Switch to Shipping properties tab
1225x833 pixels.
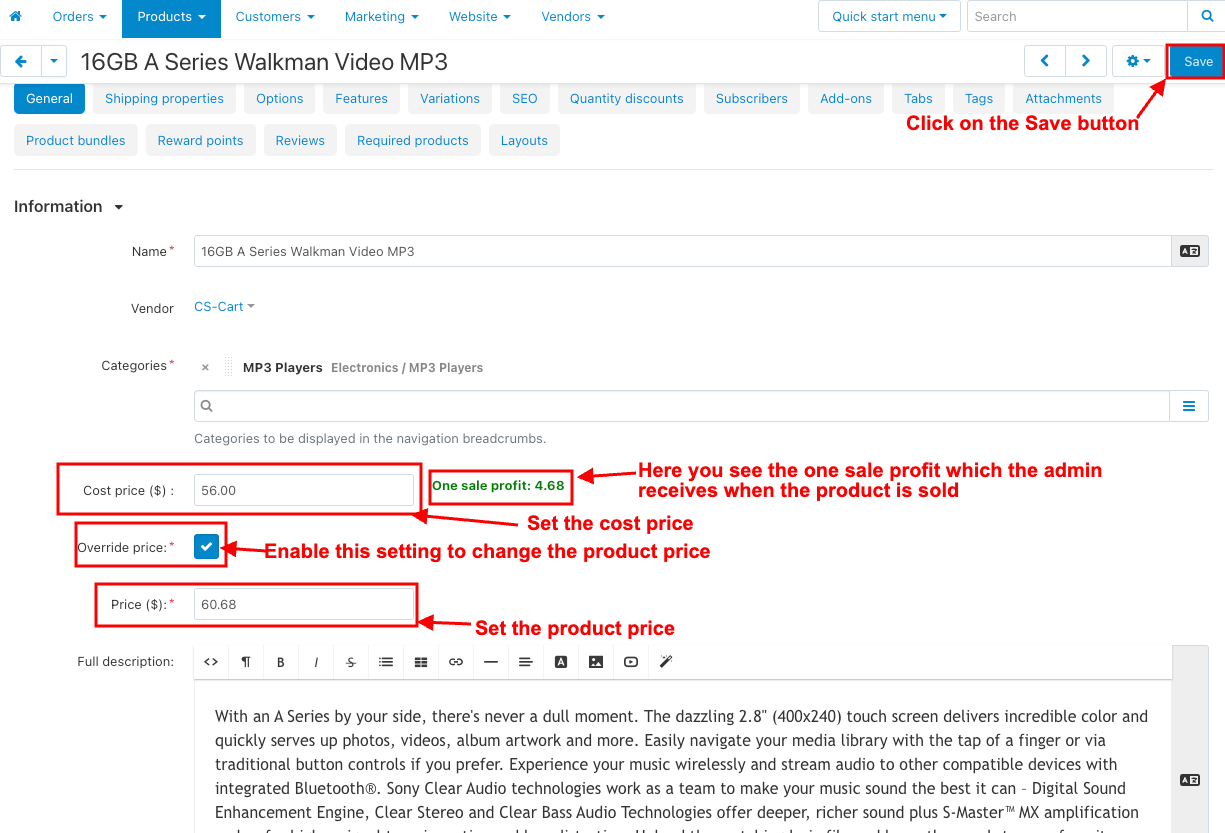coord(164,98)
